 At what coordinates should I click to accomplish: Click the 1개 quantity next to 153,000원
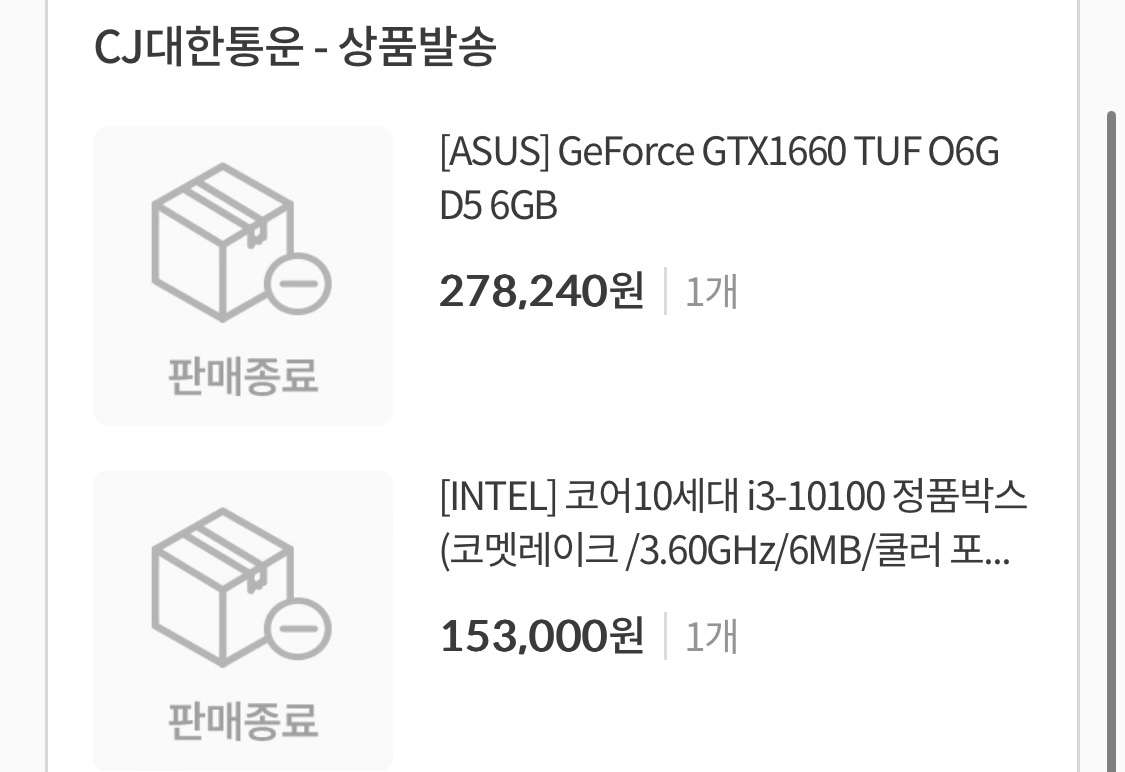711,636
